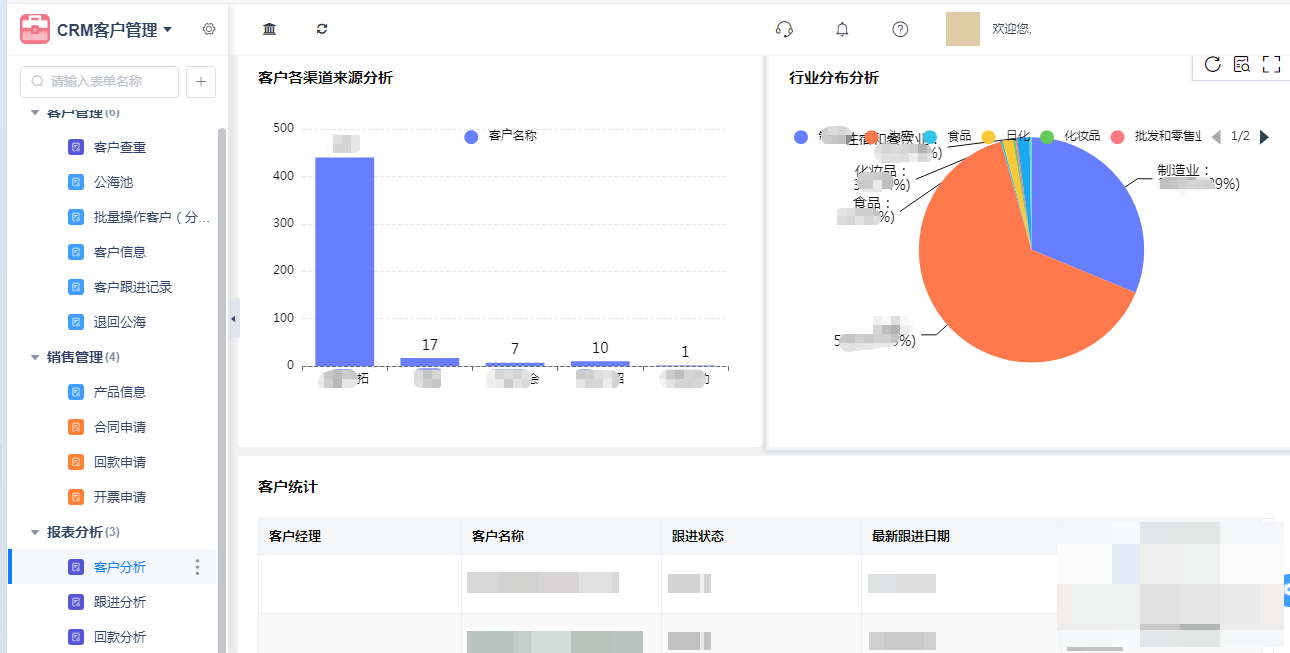The height and width of the screenshot is (653, 1290).
Task: Refresh the 行业分布分析 chart
Action: 1212,64
